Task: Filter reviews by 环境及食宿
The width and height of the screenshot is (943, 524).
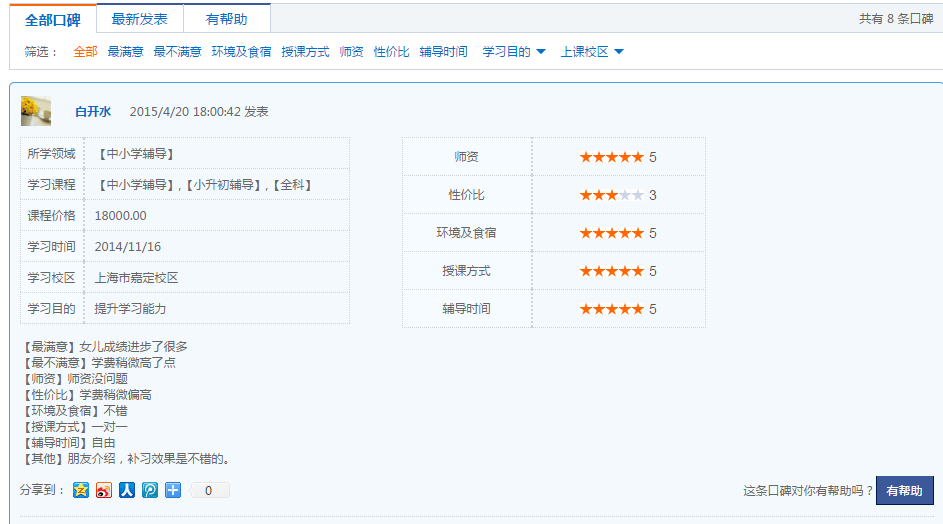Action: click(x=241, y=52)
